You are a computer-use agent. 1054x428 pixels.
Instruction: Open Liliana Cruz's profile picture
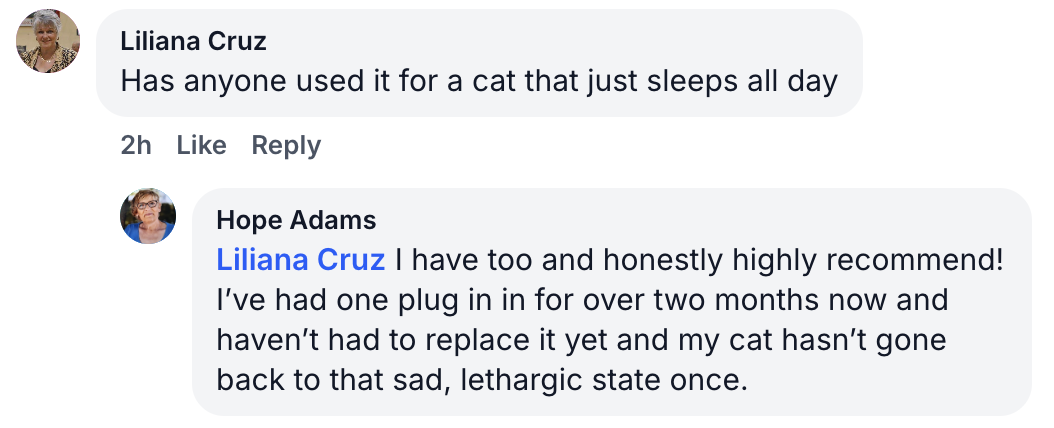(48, 41)
